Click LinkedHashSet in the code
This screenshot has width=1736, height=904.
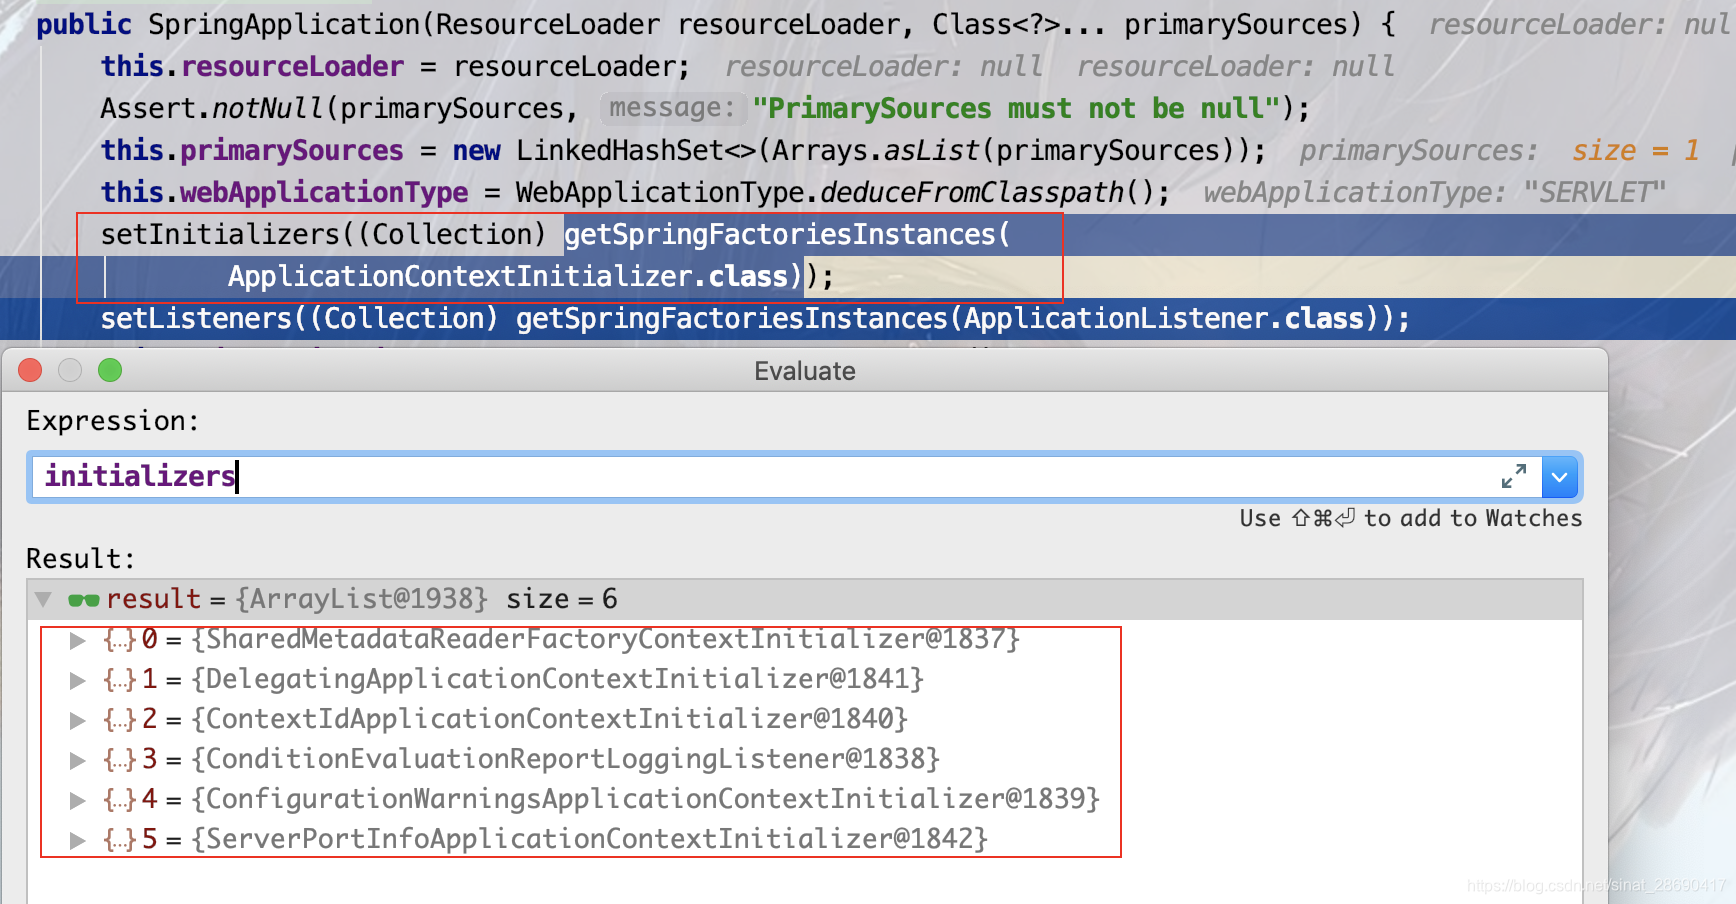click(620, 150)
